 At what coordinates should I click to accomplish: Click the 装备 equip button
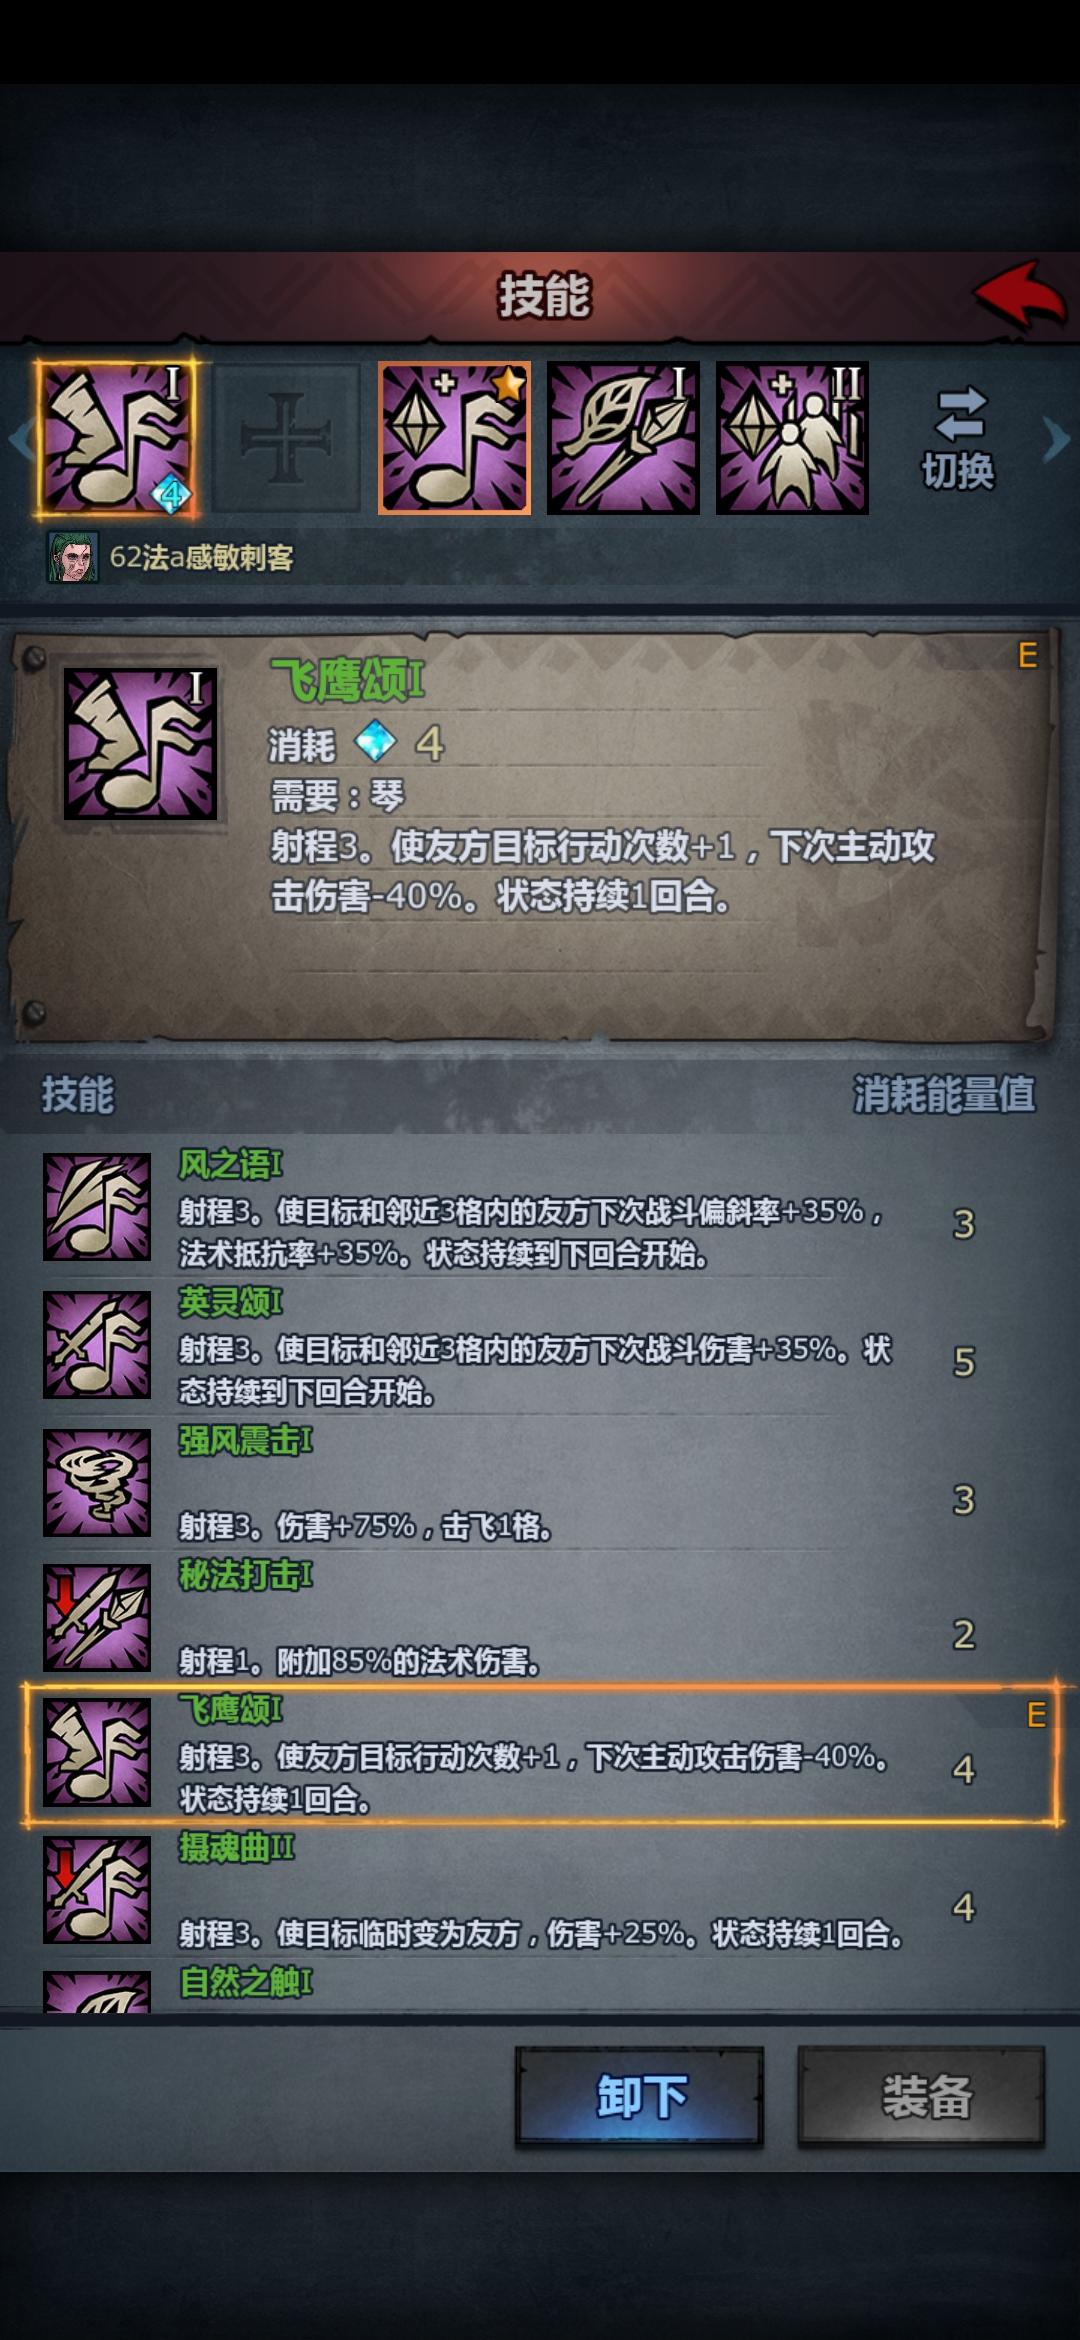point(921,2096)
